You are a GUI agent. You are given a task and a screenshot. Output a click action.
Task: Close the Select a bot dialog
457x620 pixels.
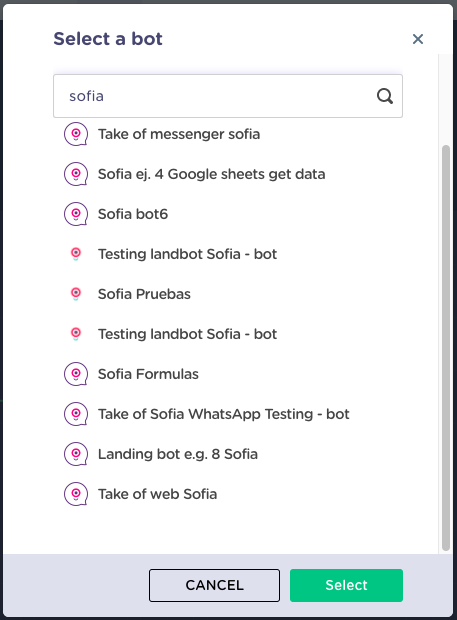click(x=418, y=39)
